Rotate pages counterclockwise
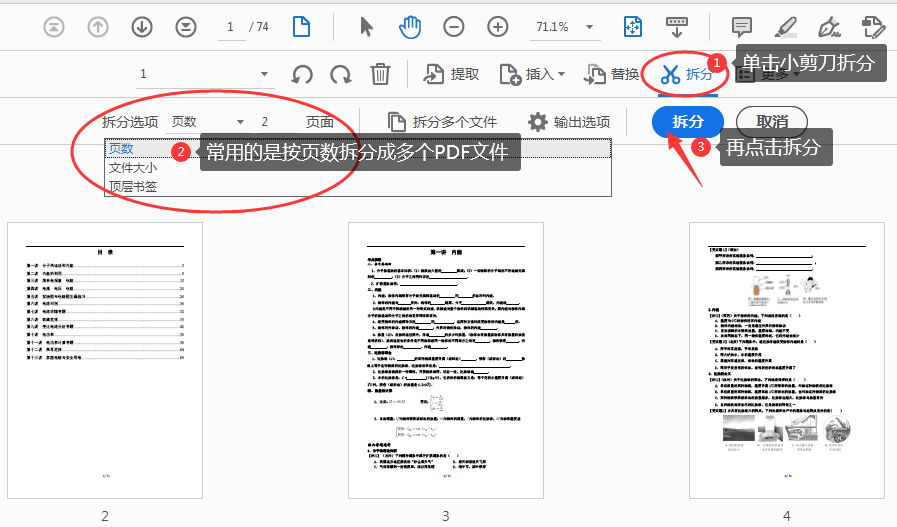 click(x=302, y=74)
